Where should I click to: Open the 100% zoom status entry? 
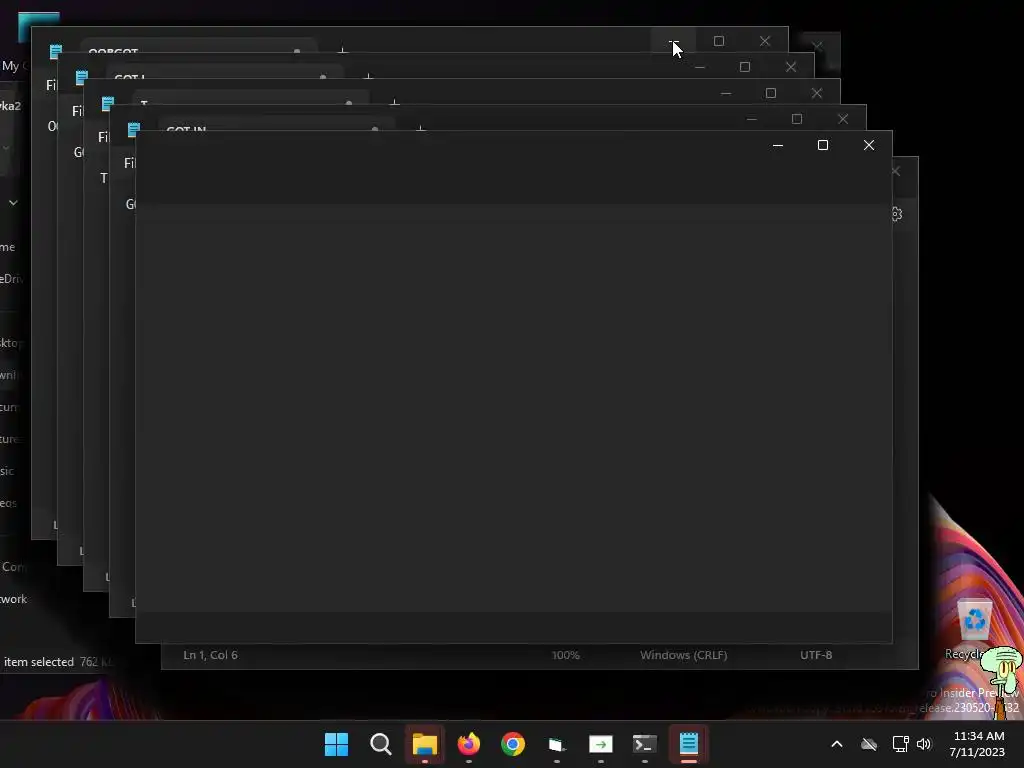pos(566,655)
